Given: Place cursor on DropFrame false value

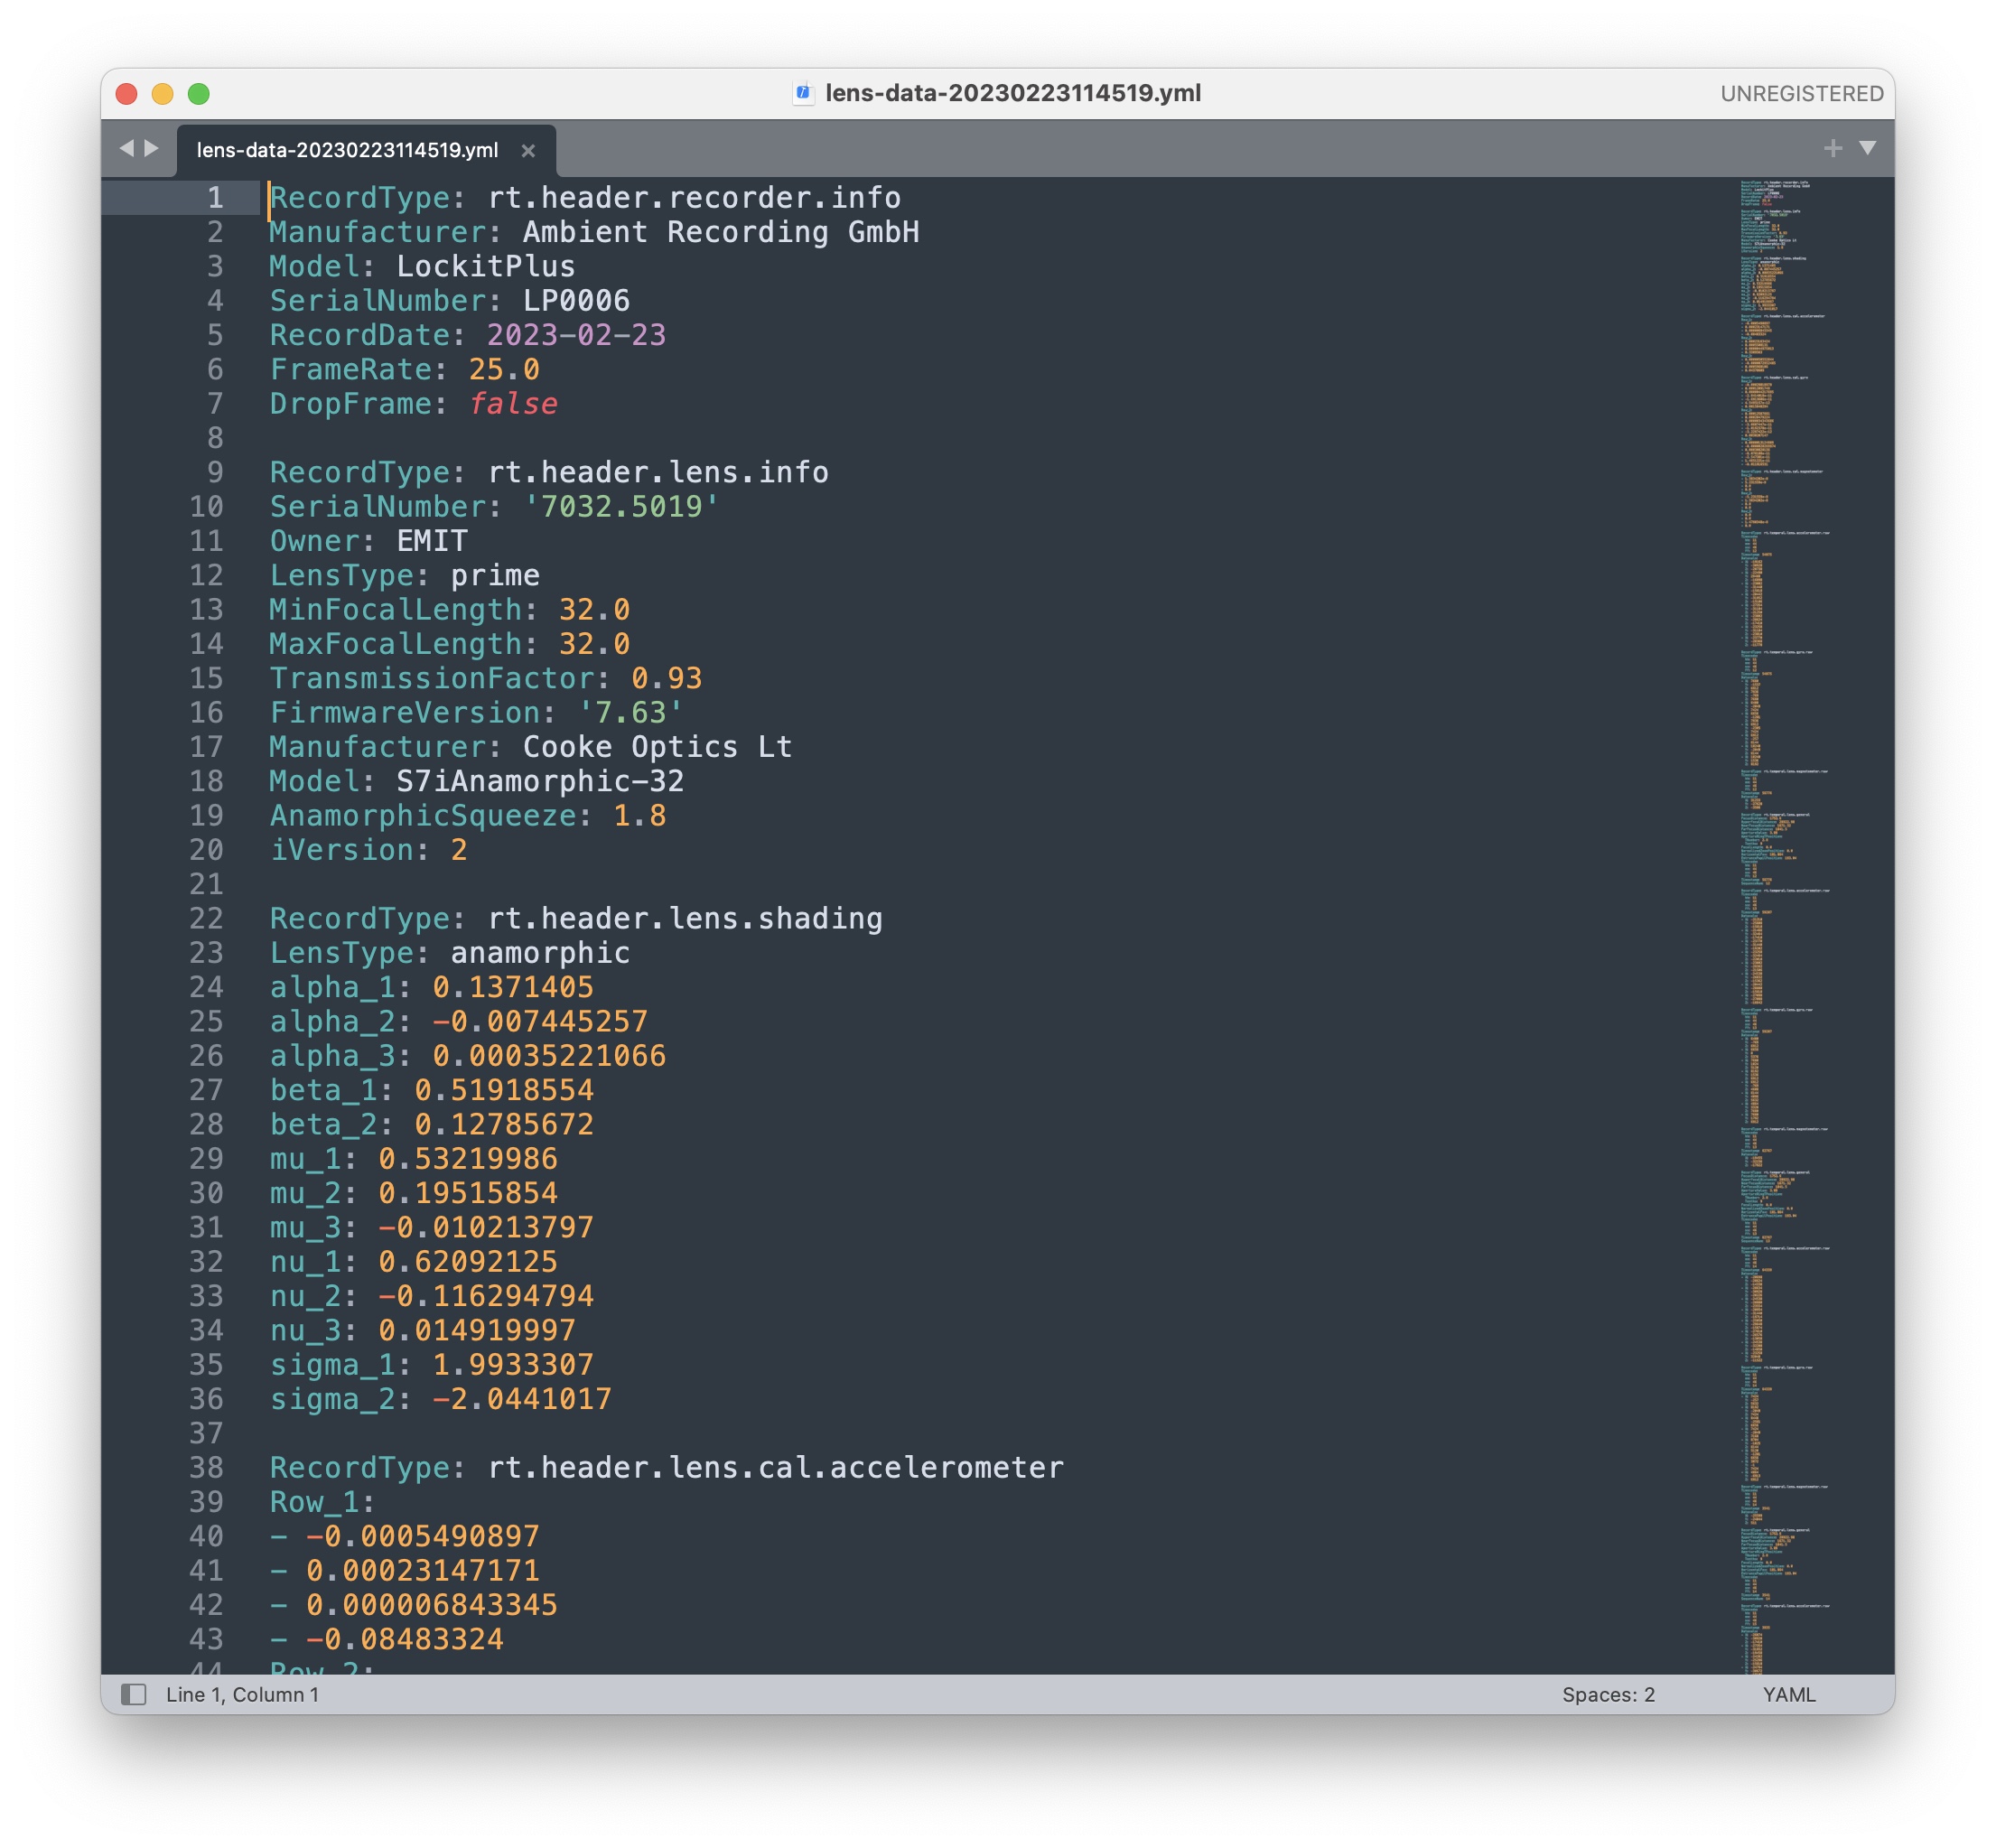Looking at the screenshot, I should tap(513, 404).
